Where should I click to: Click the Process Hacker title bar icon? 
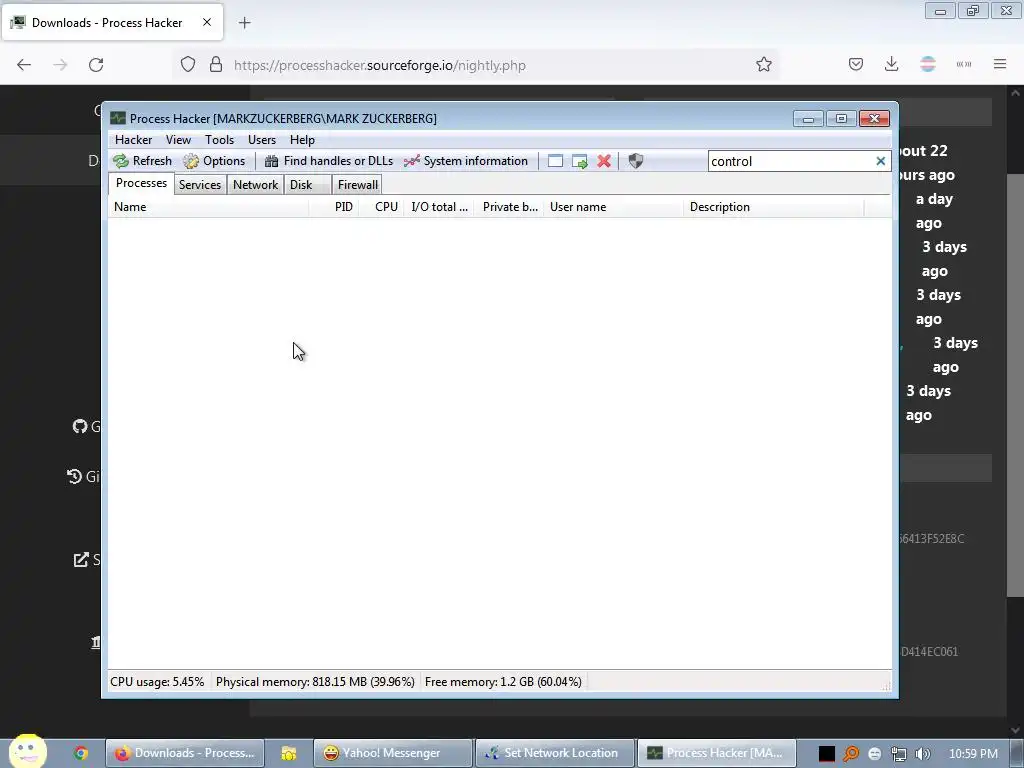[118, 118]
